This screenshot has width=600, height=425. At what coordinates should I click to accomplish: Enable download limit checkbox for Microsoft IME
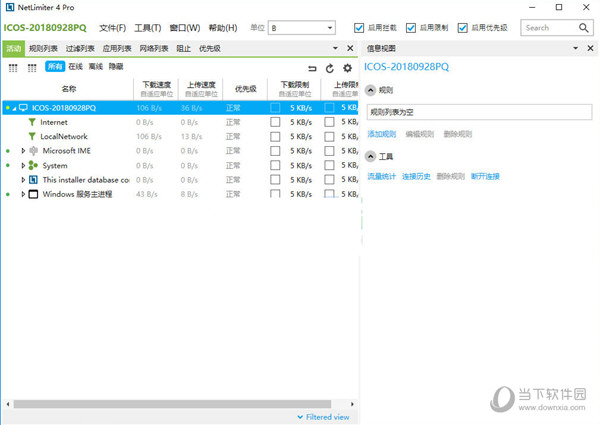point(275,151)
